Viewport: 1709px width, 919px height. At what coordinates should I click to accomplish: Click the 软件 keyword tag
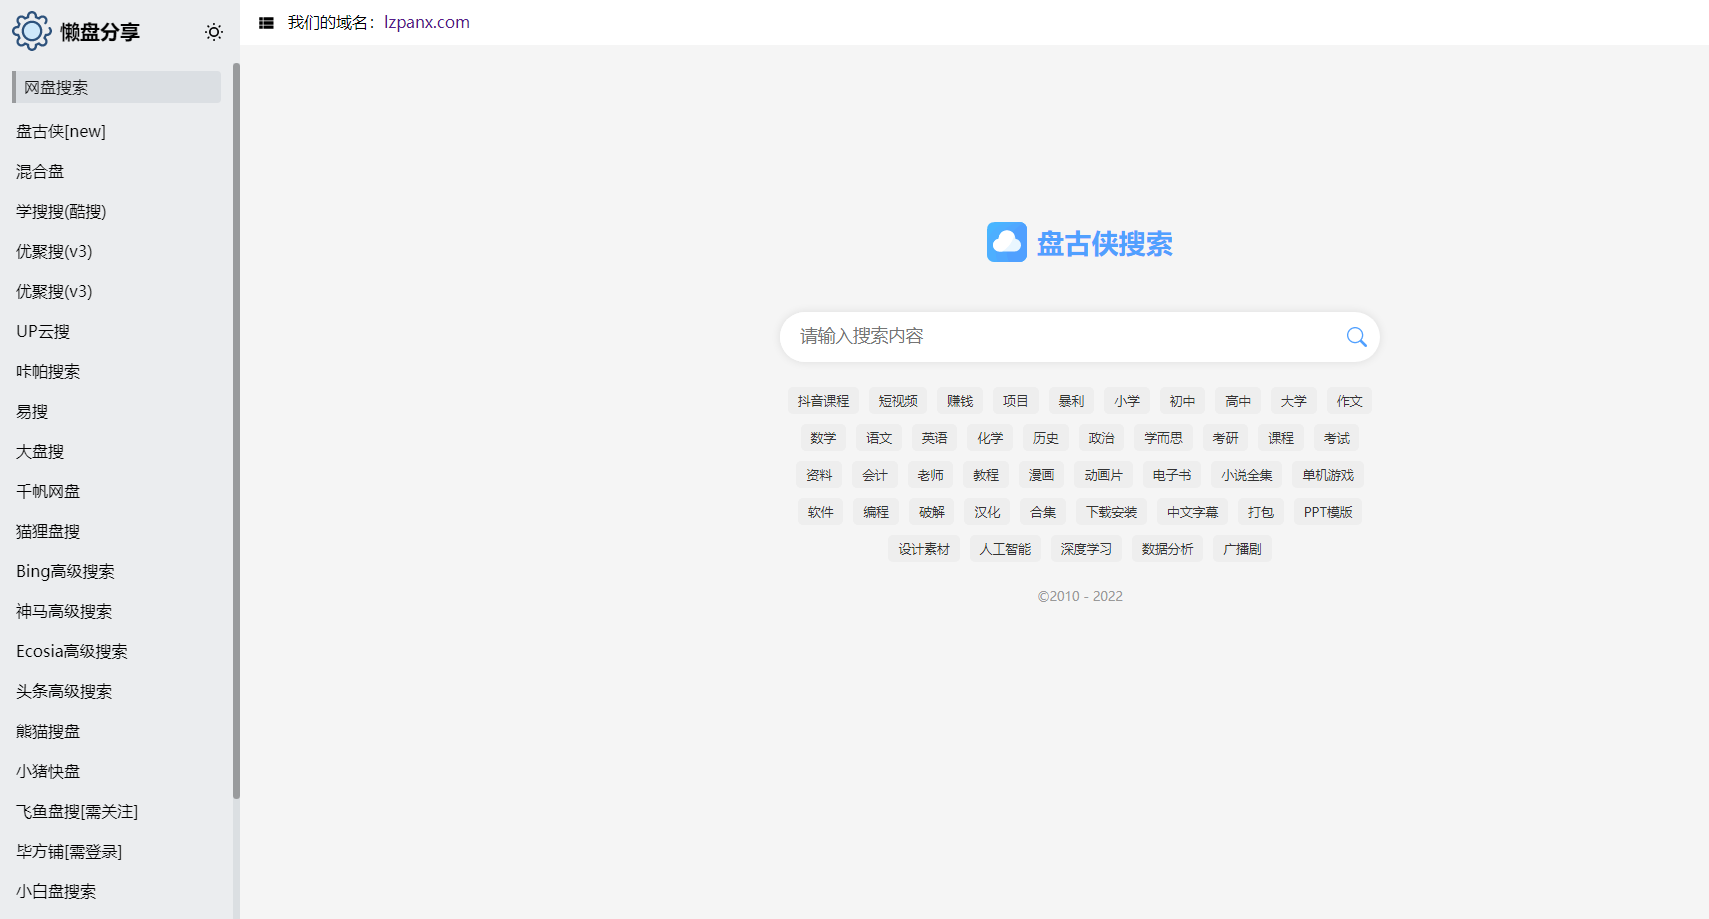click(821, 512)
